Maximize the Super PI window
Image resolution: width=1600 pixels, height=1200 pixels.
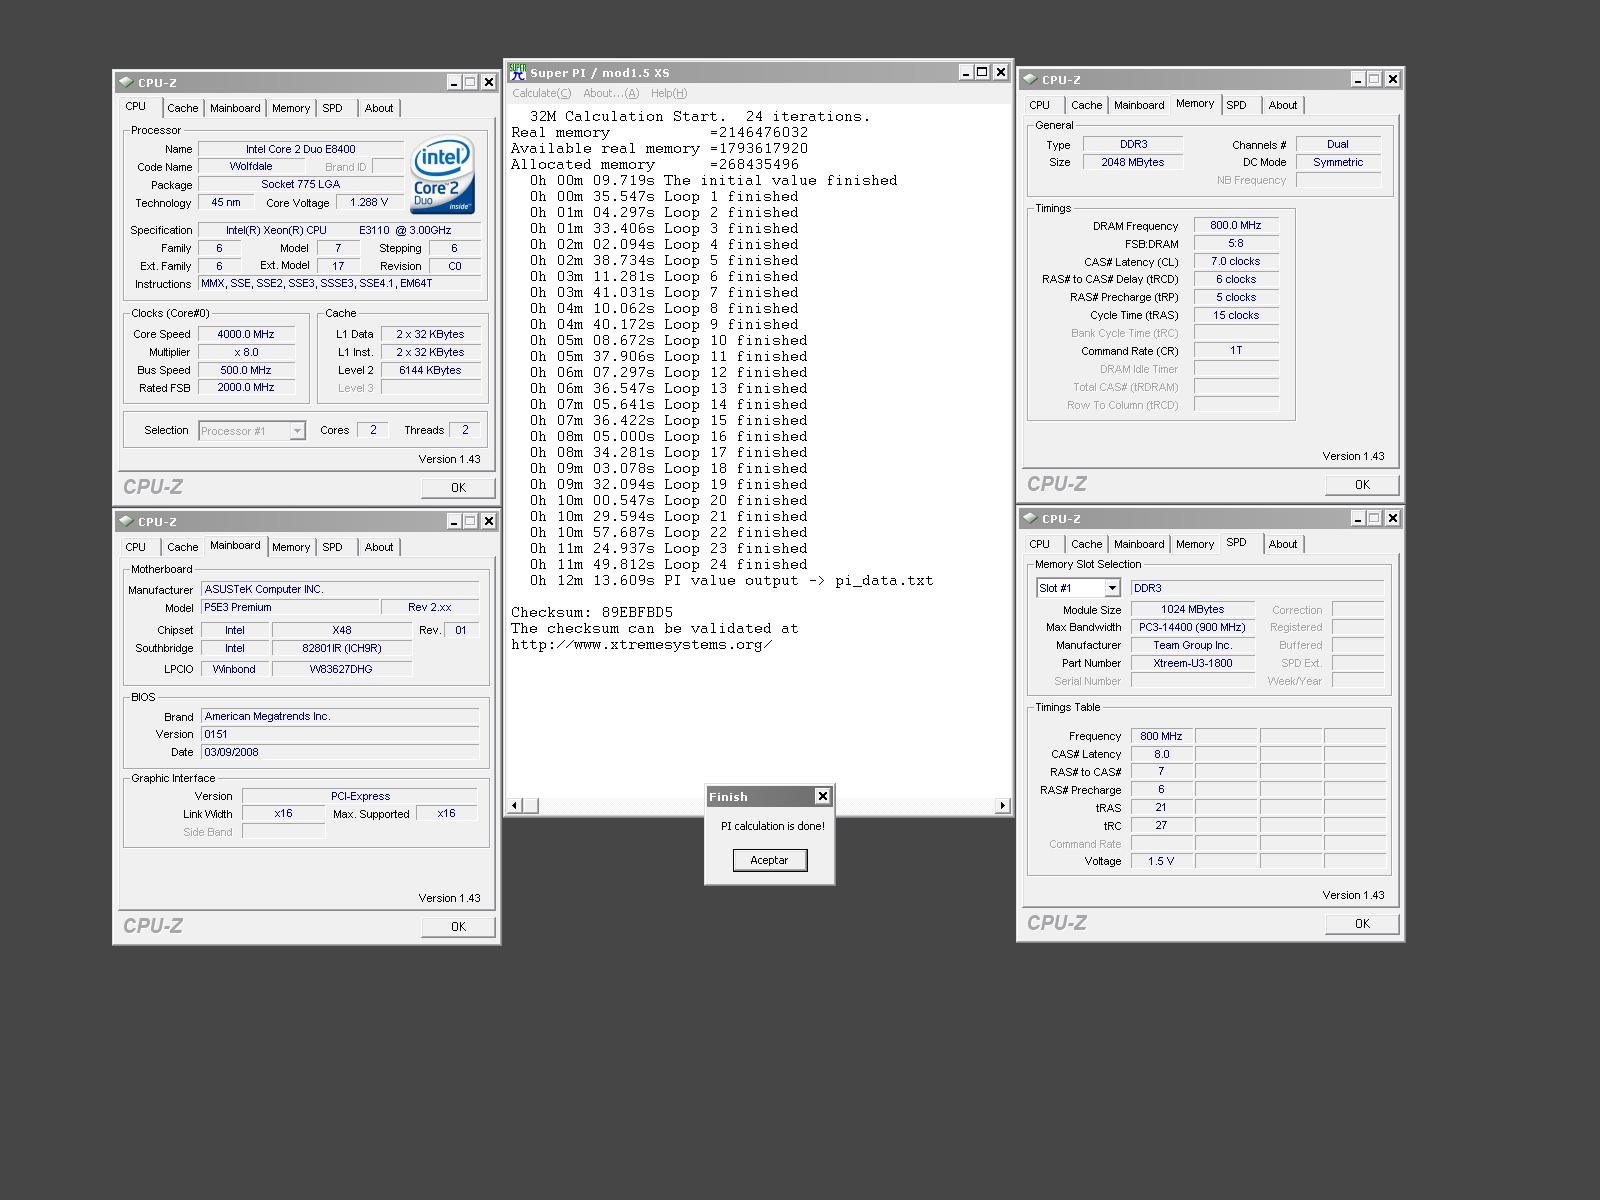pos(982,72)
